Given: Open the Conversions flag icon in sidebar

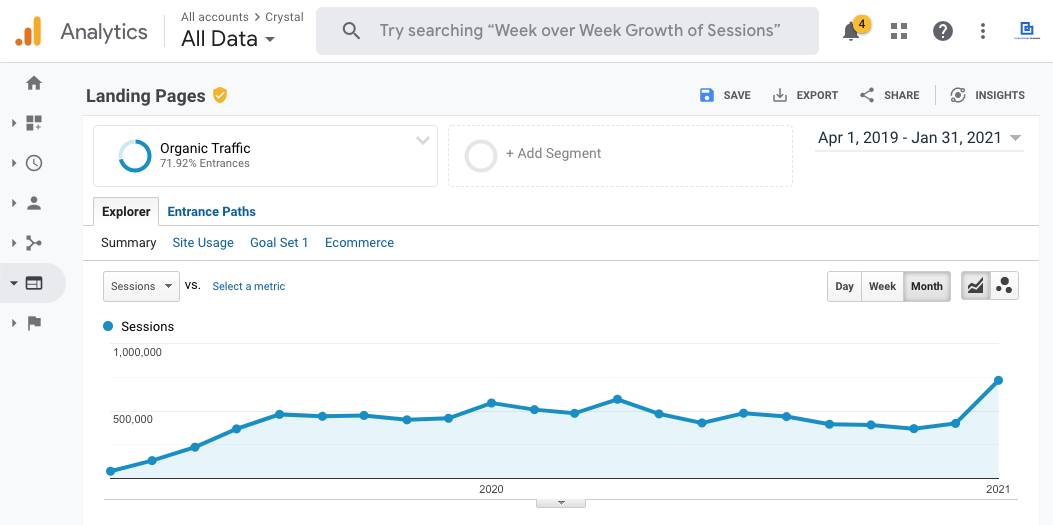Looking at the screenshot, I should 34,323.
